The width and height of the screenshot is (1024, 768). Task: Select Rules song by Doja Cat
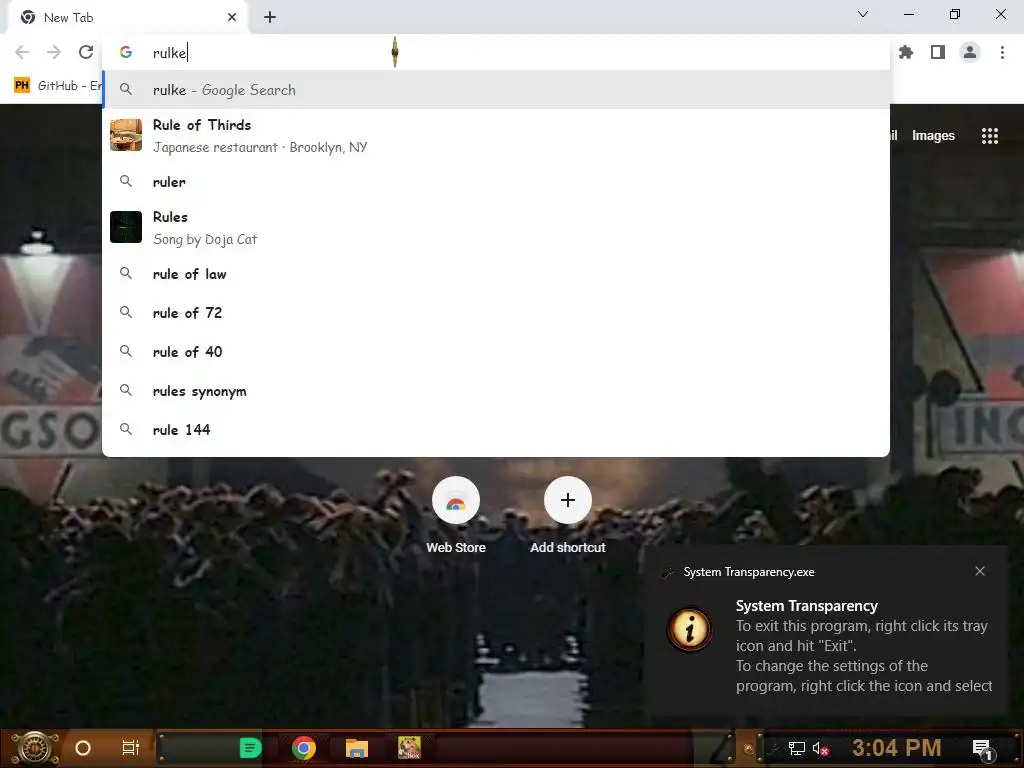(496, 228)
